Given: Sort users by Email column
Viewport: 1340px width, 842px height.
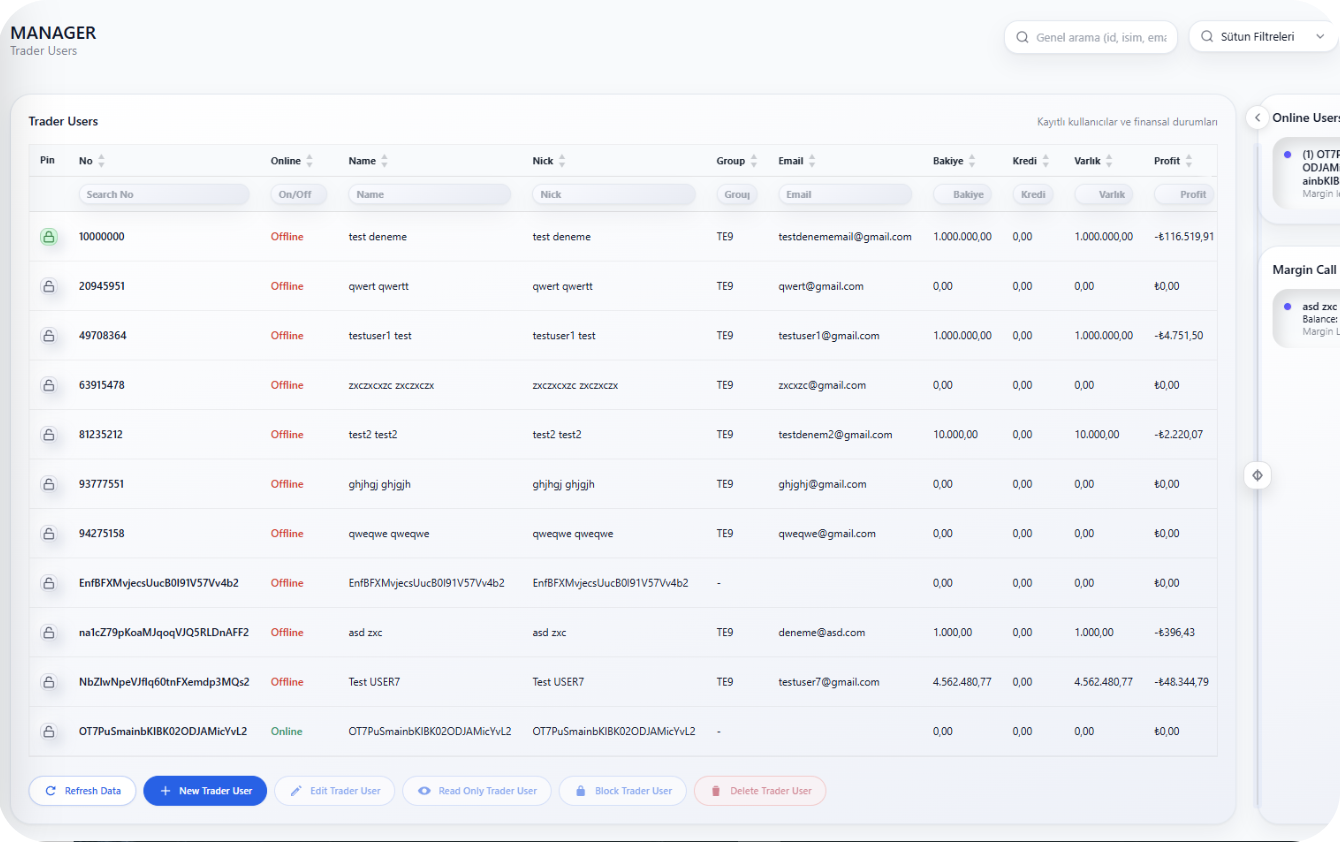Looking at the screenshot, I should point(812,161).
